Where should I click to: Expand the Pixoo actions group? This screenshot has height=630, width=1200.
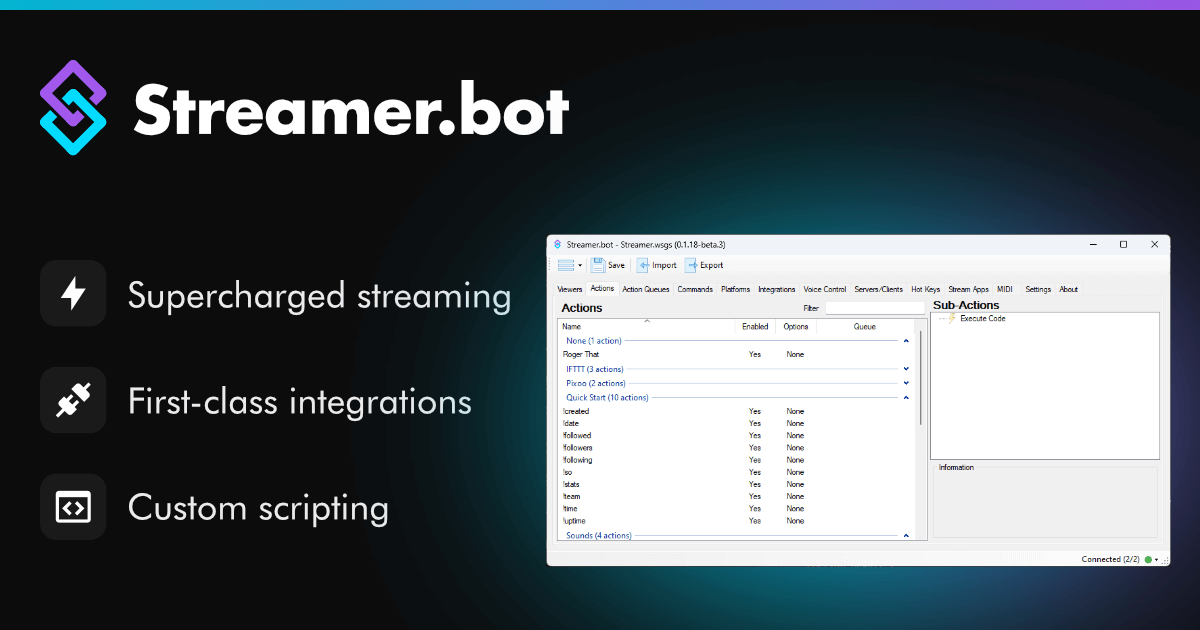click(x=906, y=383)
